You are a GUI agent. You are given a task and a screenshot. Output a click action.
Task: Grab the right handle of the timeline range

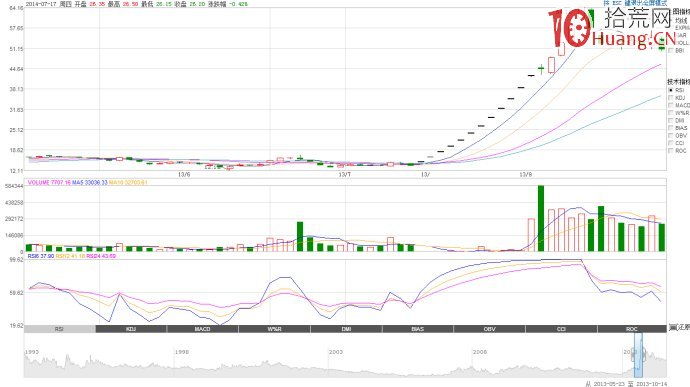point(643,354)
